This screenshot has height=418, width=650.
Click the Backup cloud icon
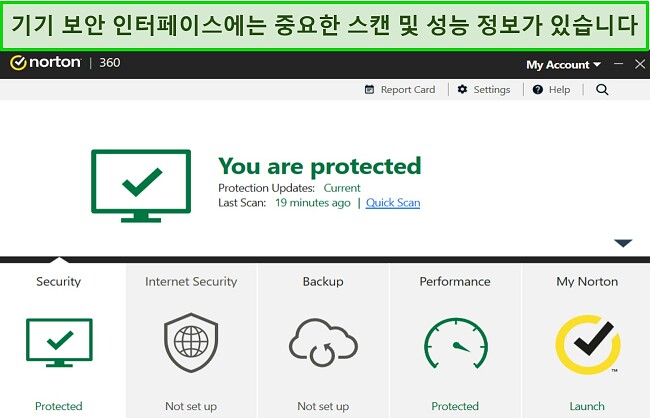(323, 343)
